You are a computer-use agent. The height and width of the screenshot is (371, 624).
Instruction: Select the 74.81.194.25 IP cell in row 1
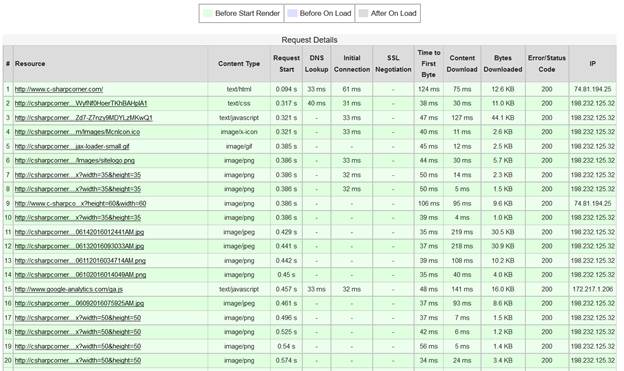(593, 89)
